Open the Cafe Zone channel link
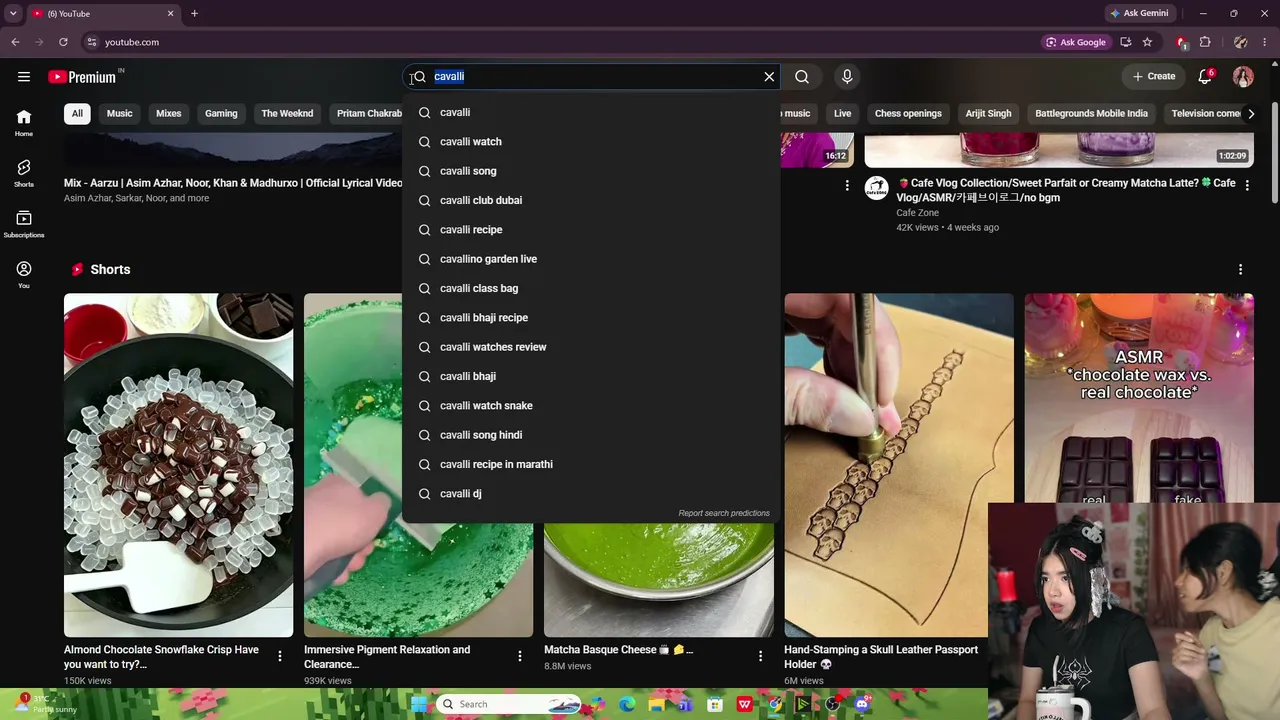 916,213
